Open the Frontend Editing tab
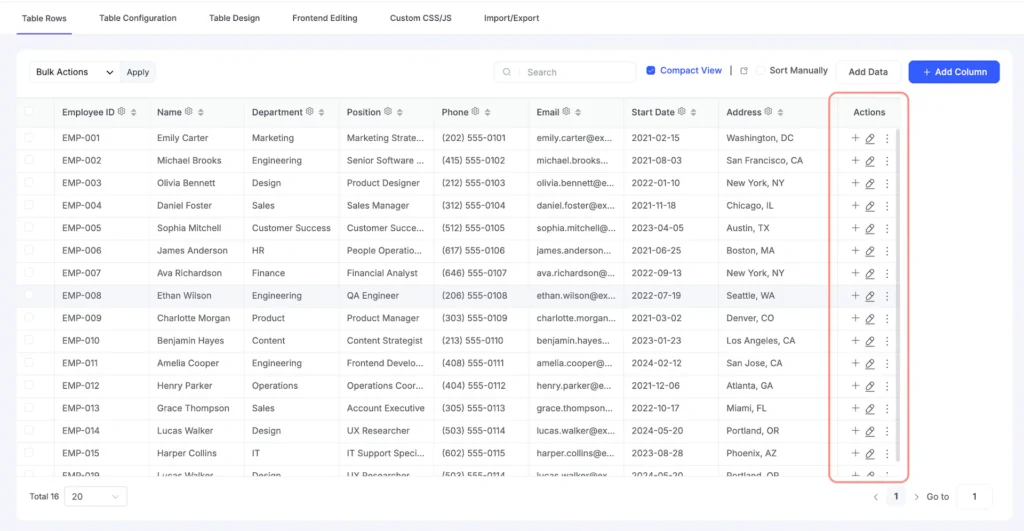 pos(325,18)
